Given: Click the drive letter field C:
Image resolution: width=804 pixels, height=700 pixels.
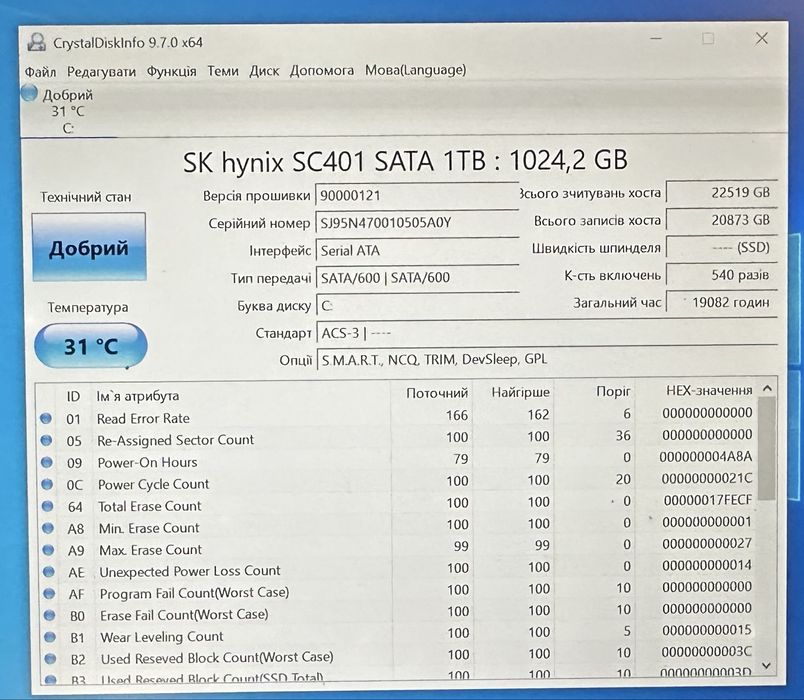Looking at the screenshot, I should click(417, 306).
